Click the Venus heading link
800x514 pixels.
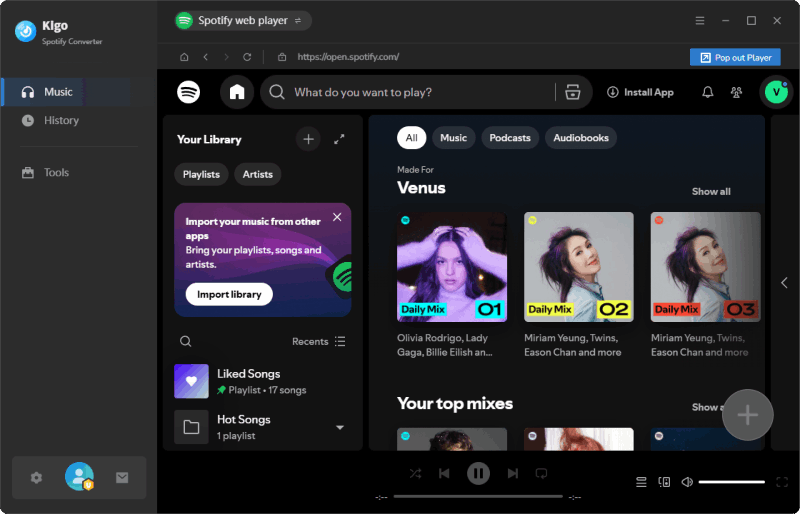(x=421, y=188)
